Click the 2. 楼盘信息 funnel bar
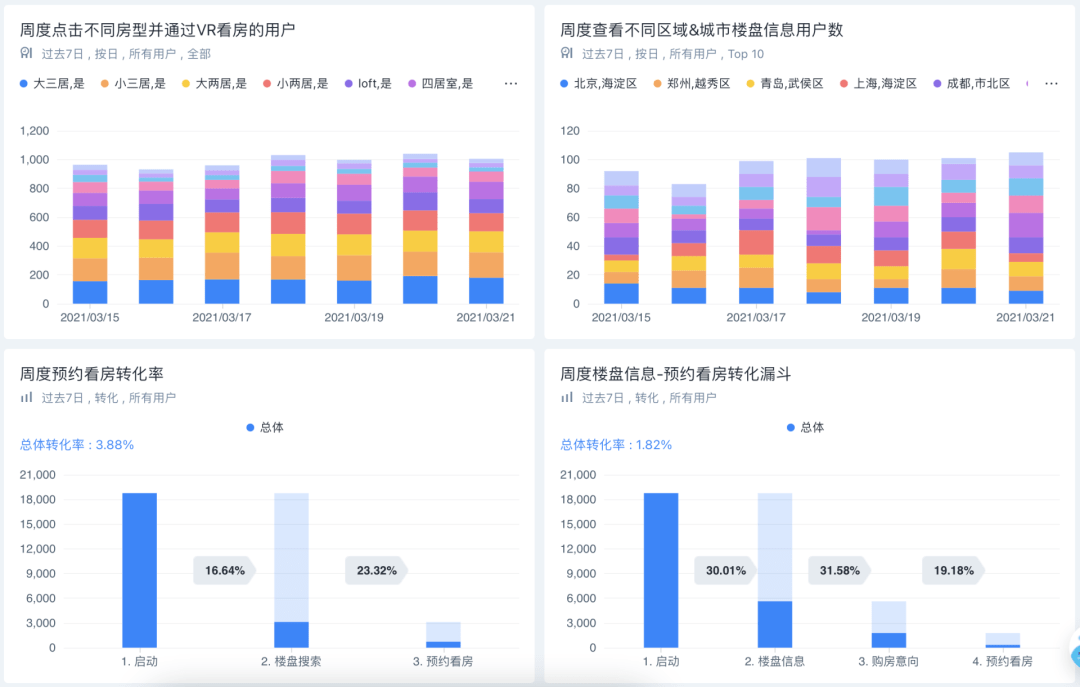 775,571
